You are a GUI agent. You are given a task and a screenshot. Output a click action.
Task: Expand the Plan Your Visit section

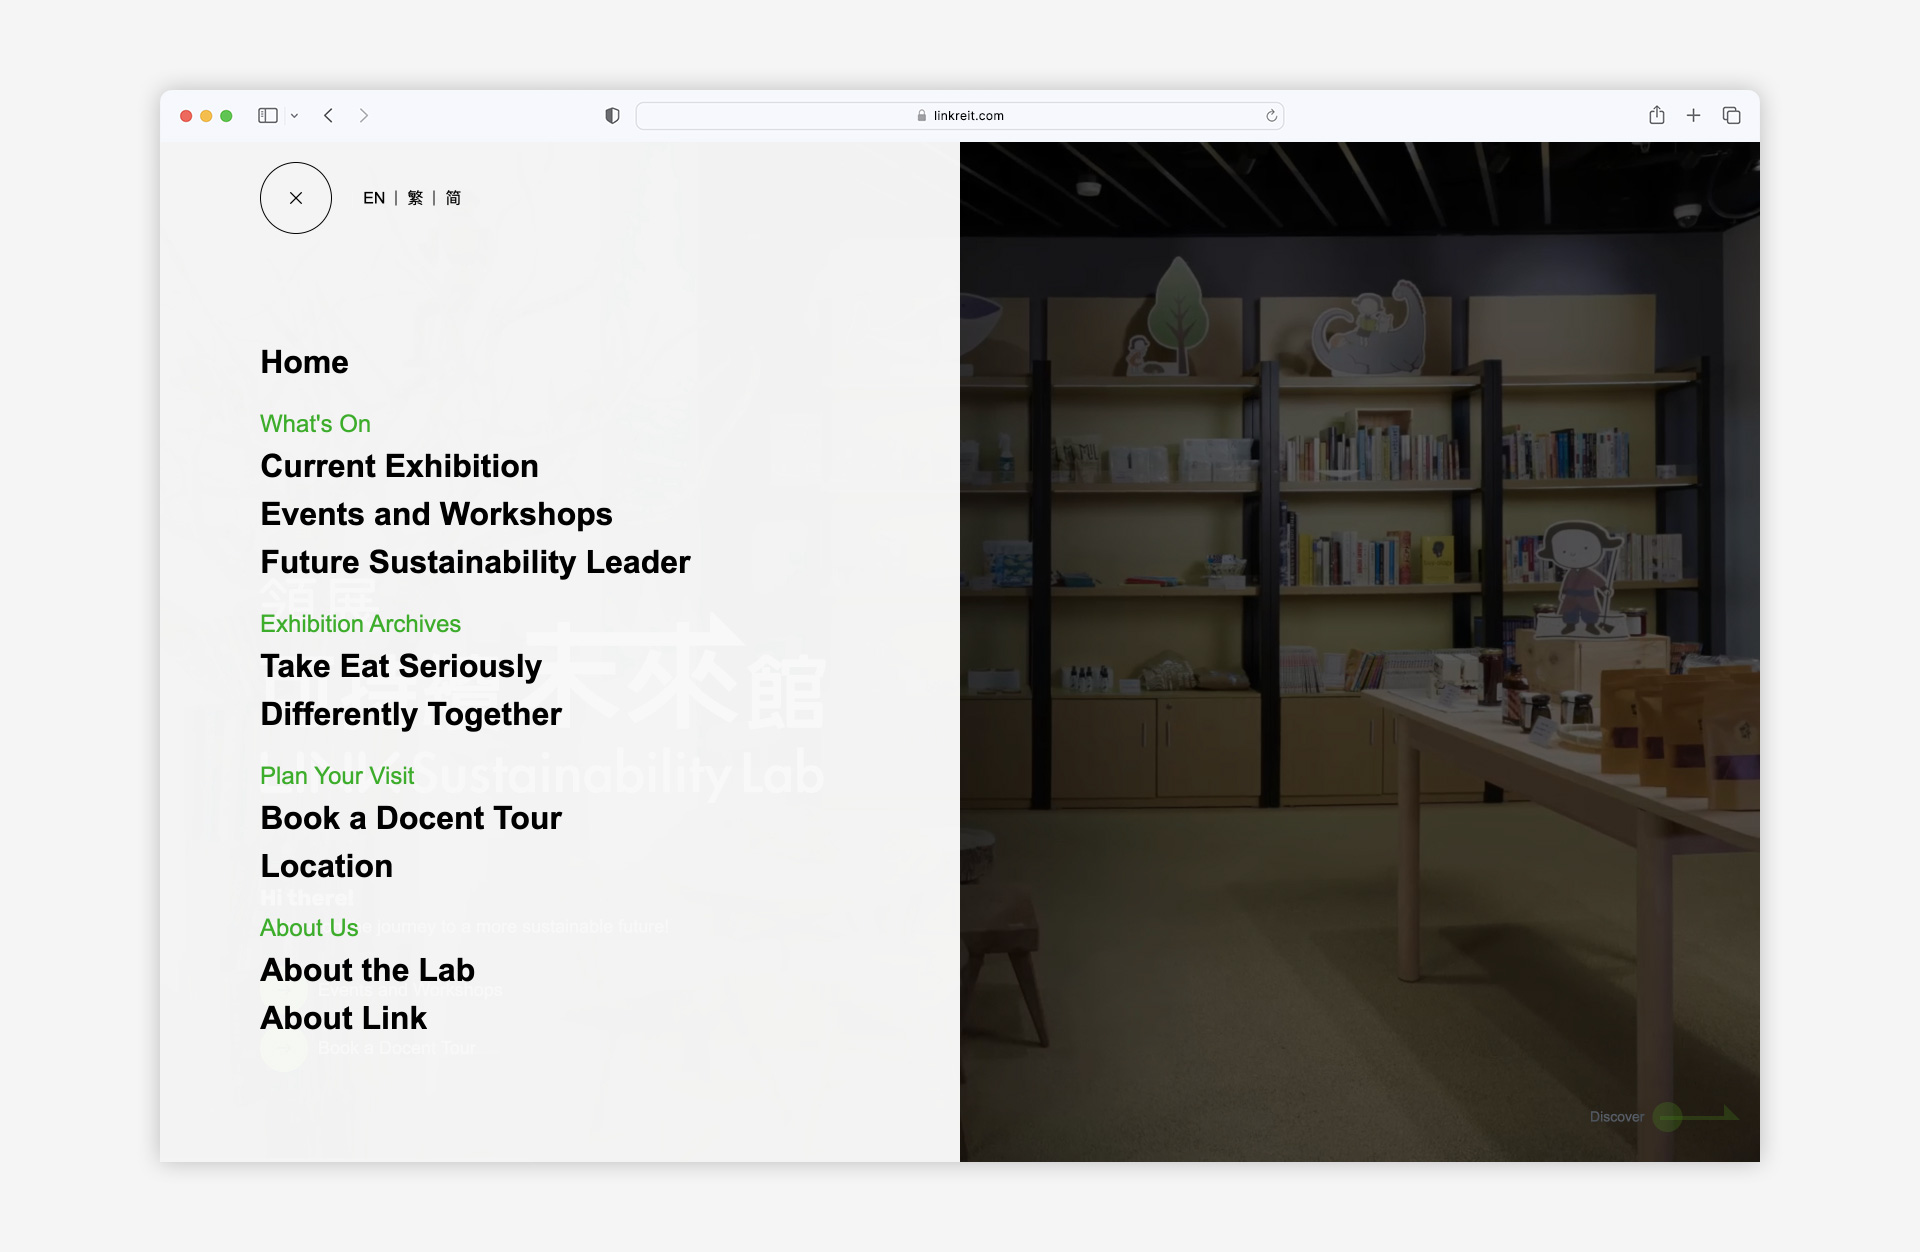(336, 775)
